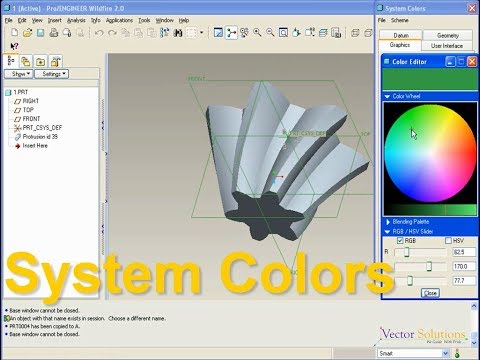Click the green brightness bar below wheel
Viewport: 480px width, 360px height.
click(x=430, y=209)
